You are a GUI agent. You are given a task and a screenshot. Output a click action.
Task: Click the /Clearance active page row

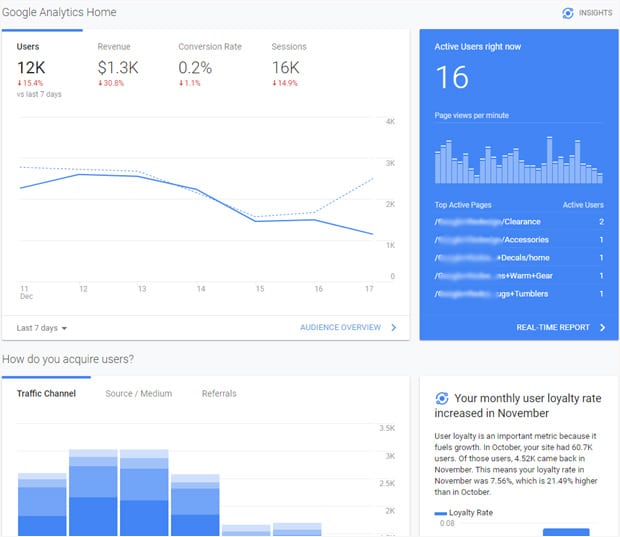(519, 222)
